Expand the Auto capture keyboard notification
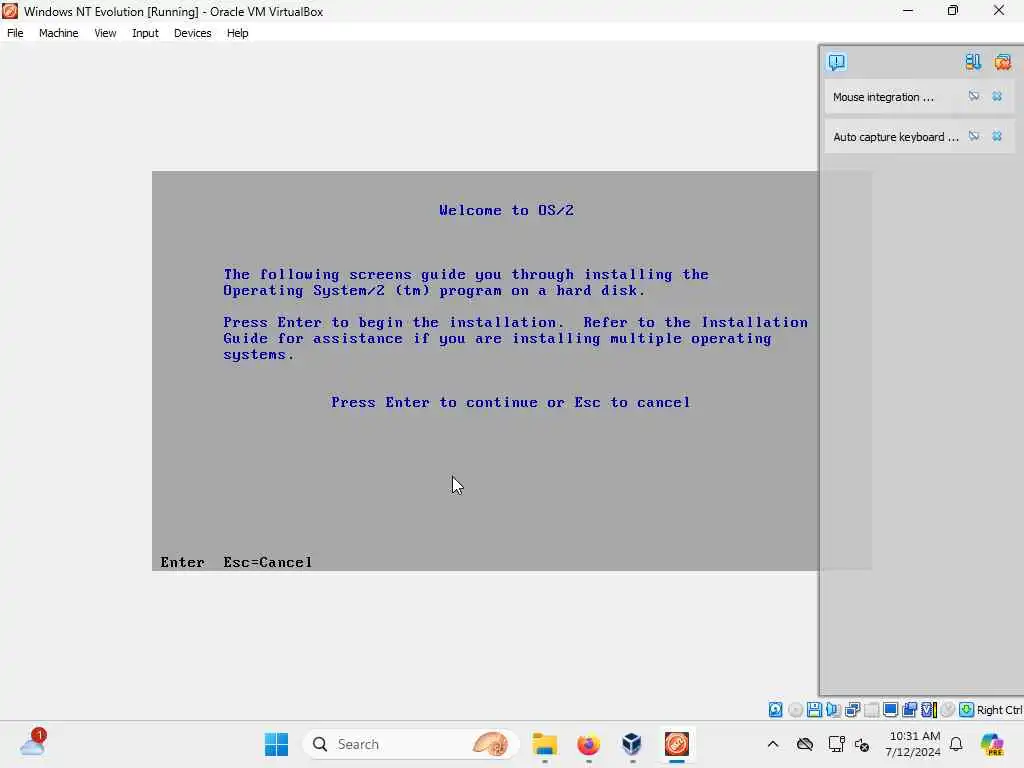Viewport: 1024px width, 768px height. click(x=895, y=136)
